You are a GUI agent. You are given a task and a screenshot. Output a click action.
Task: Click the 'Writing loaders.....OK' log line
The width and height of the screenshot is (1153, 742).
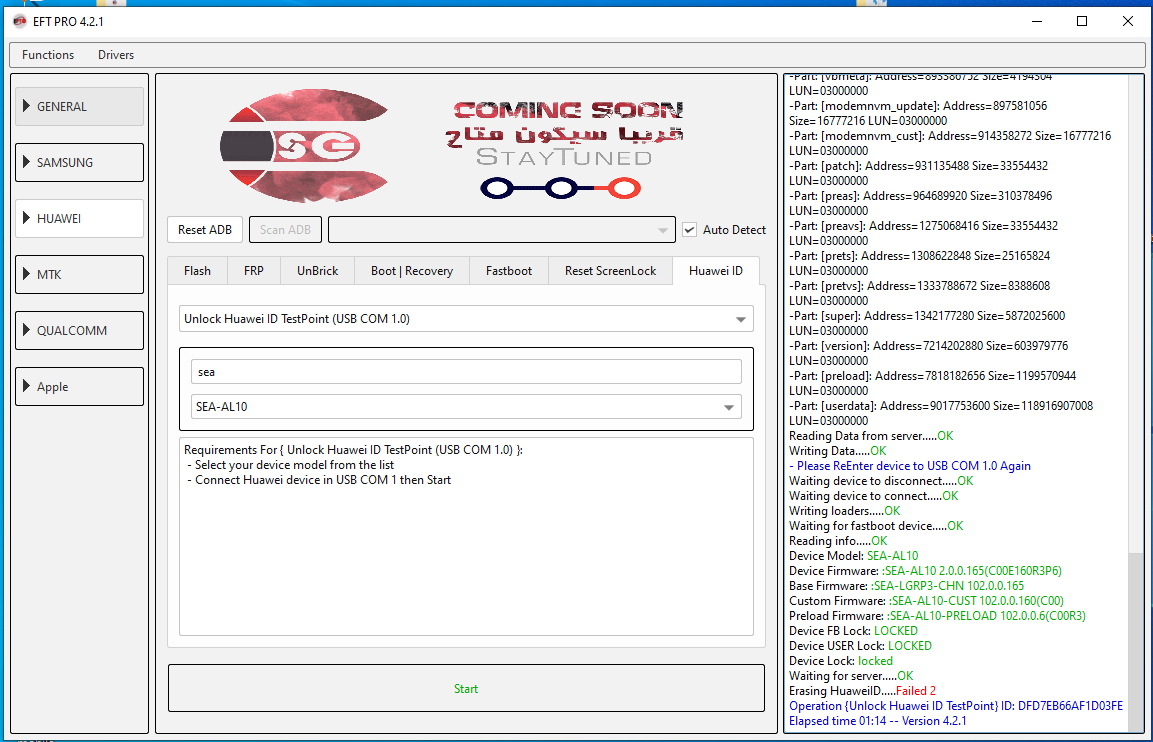point(844,510)
